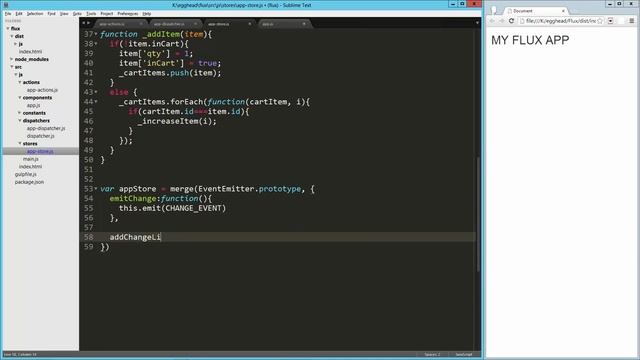Go back in the browser window

click(492, 21)
